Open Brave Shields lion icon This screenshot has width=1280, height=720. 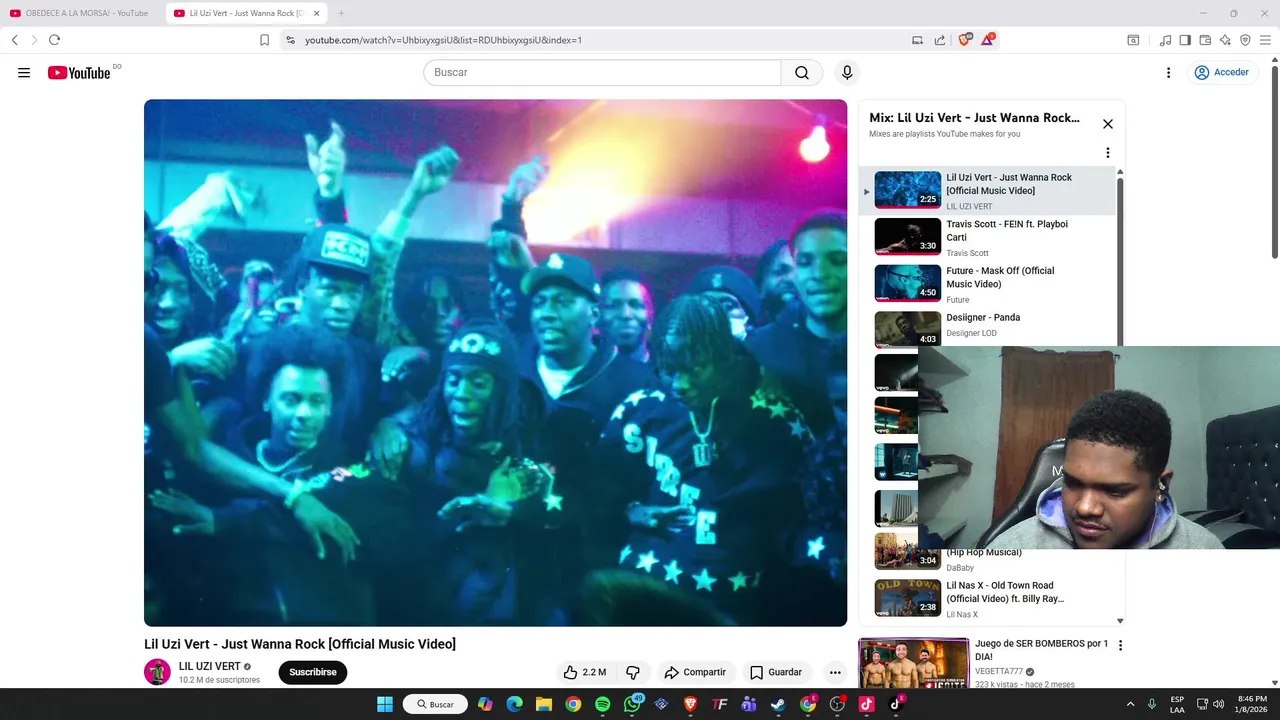965,40
